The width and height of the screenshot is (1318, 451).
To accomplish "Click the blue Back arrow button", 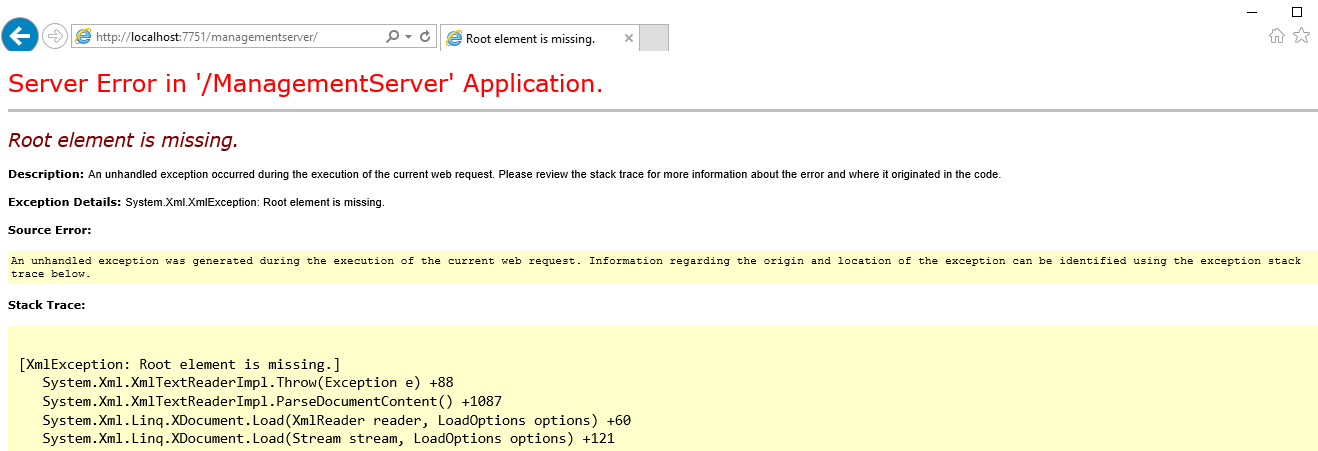I will pos(20,37).
